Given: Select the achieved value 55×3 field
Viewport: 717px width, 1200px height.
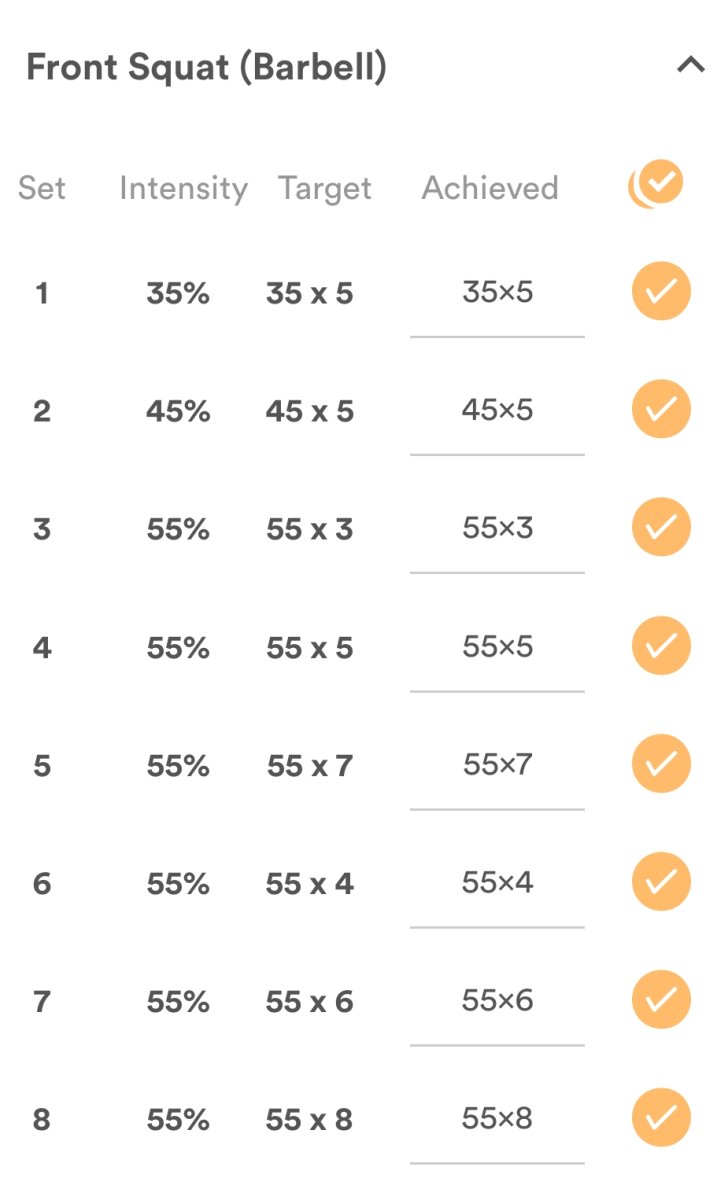Looking at the screenshot, I should pos(497,529).
